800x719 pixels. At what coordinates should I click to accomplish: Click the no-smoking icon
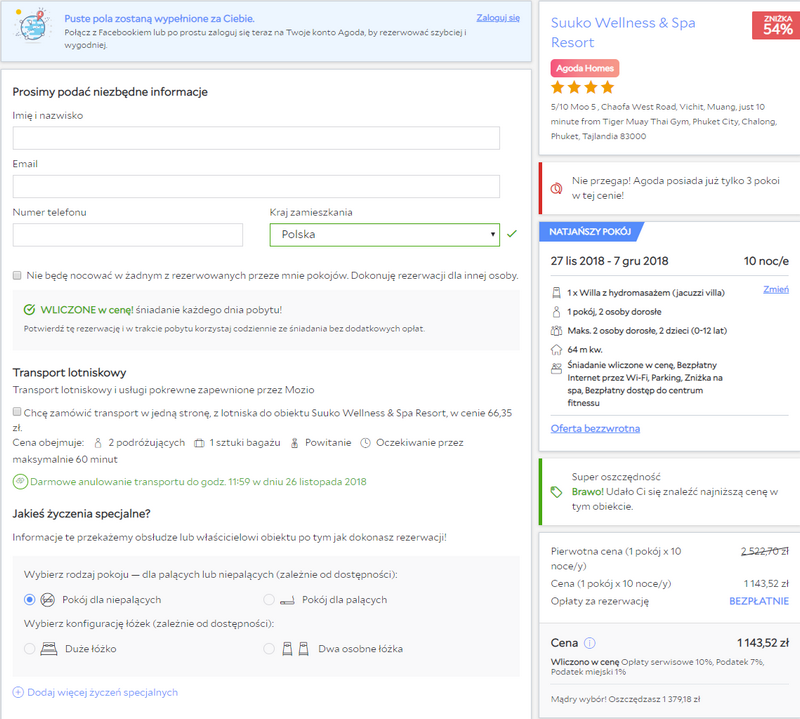coord(47,600)
